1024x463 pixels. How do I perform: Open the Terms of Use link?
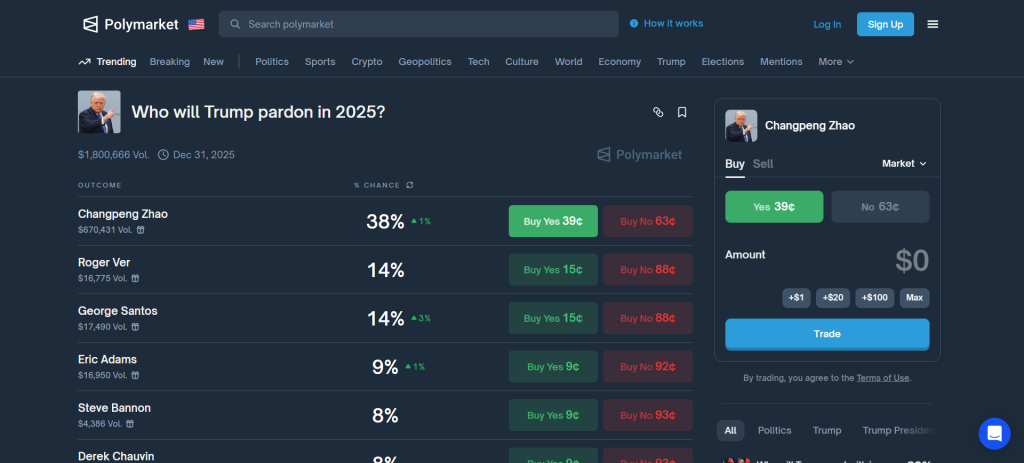pyautogui.click(x=883, y=378)
